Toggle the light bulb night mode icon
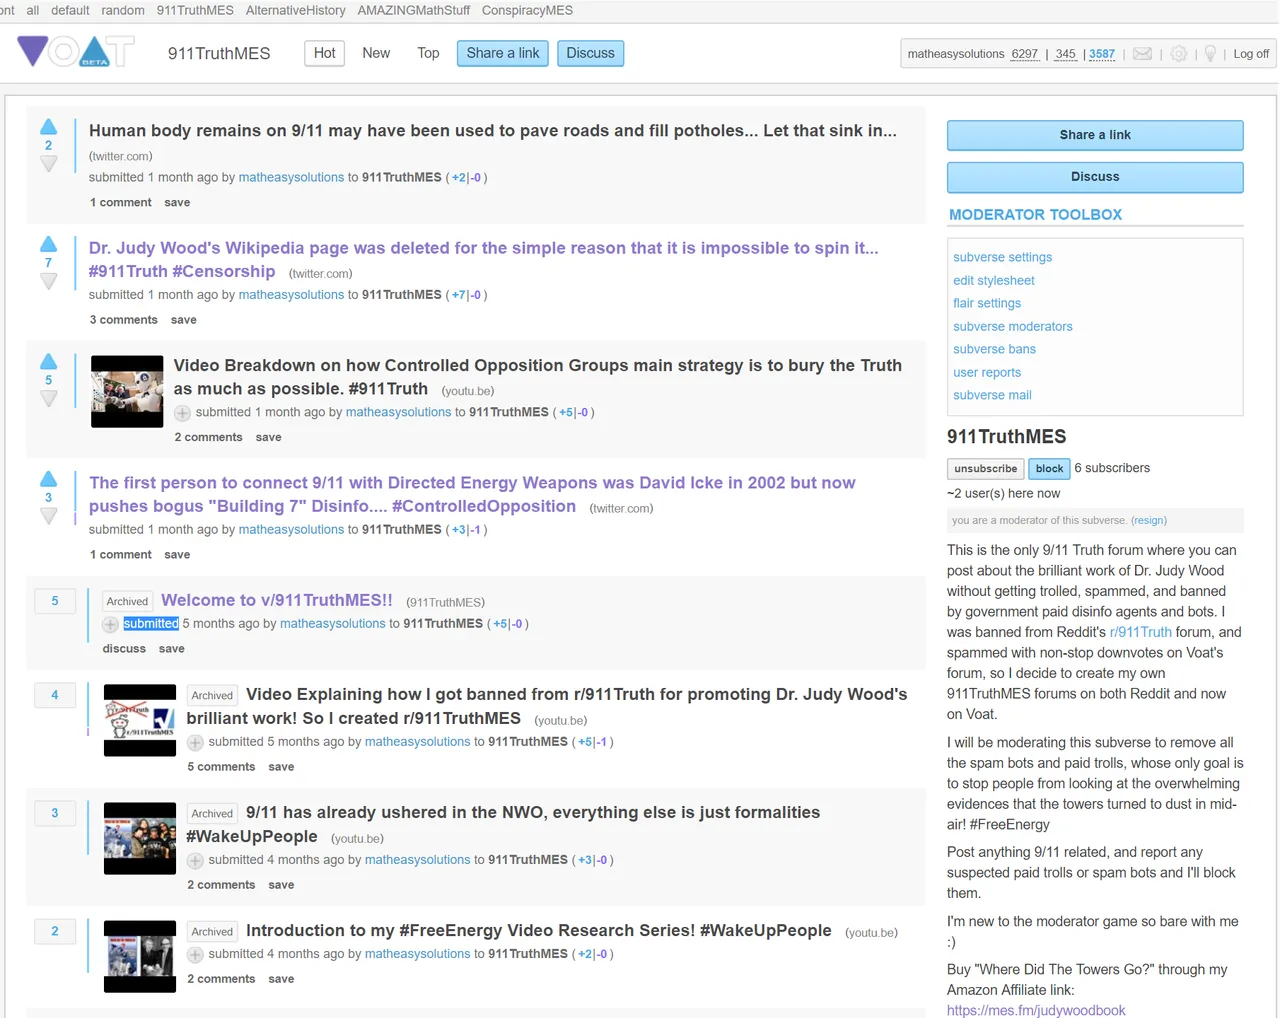Image resolution: width=1280 pixels, height=1018 pixels. pyautogui.click(x=1210, y=54)
